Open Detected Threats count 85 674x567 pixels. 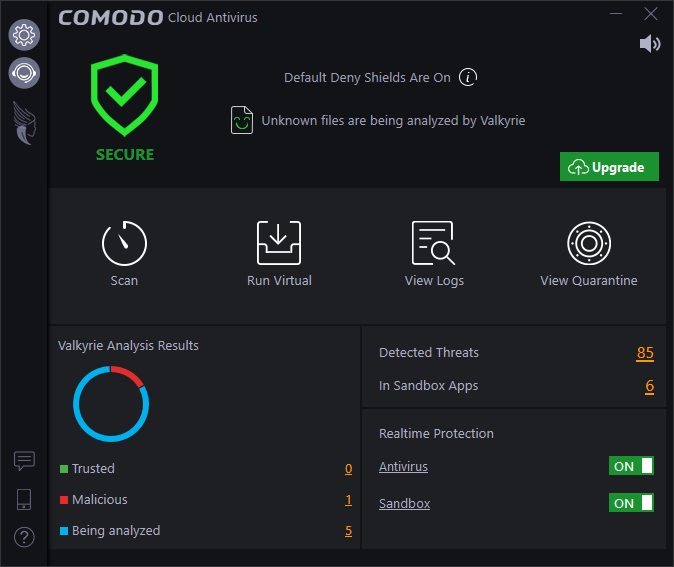coord(645,353)
